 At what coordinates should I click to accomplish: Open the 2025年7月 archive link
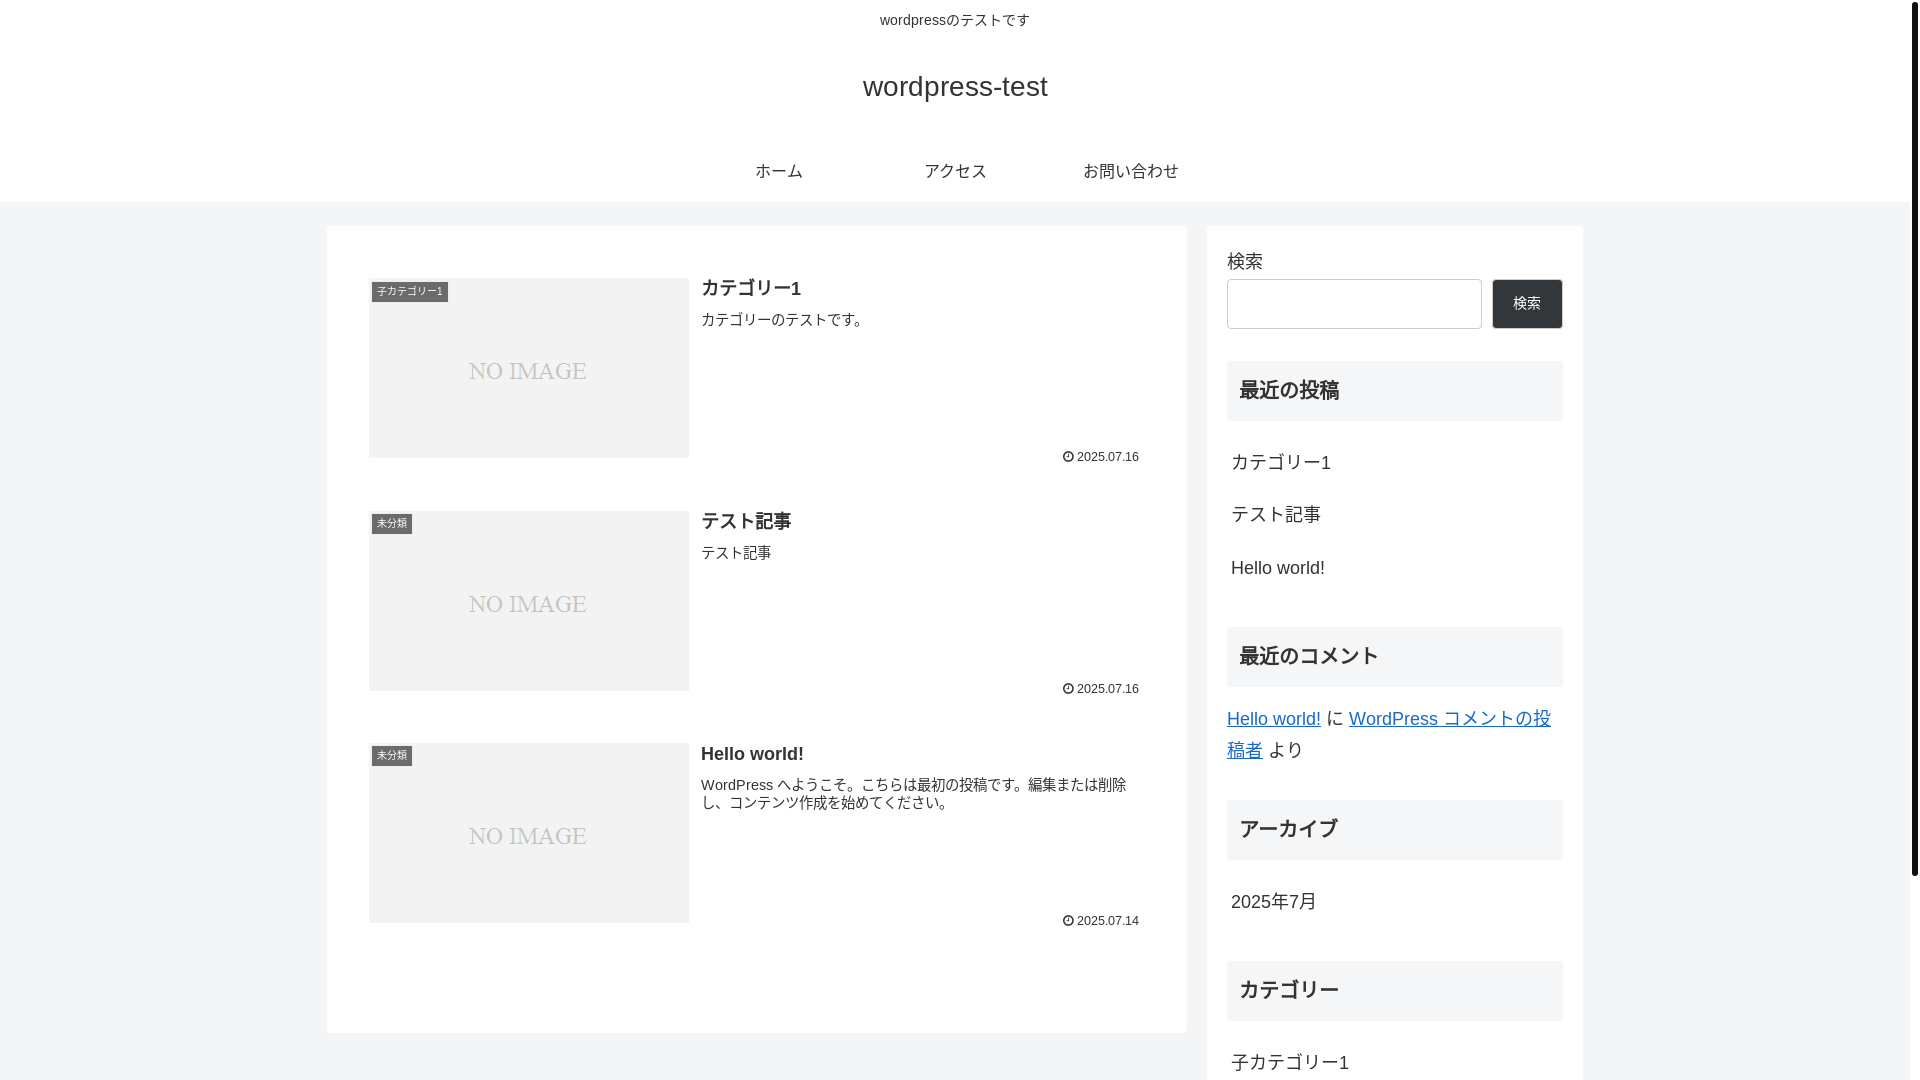pyautogui.click(x=1274, y=902)
